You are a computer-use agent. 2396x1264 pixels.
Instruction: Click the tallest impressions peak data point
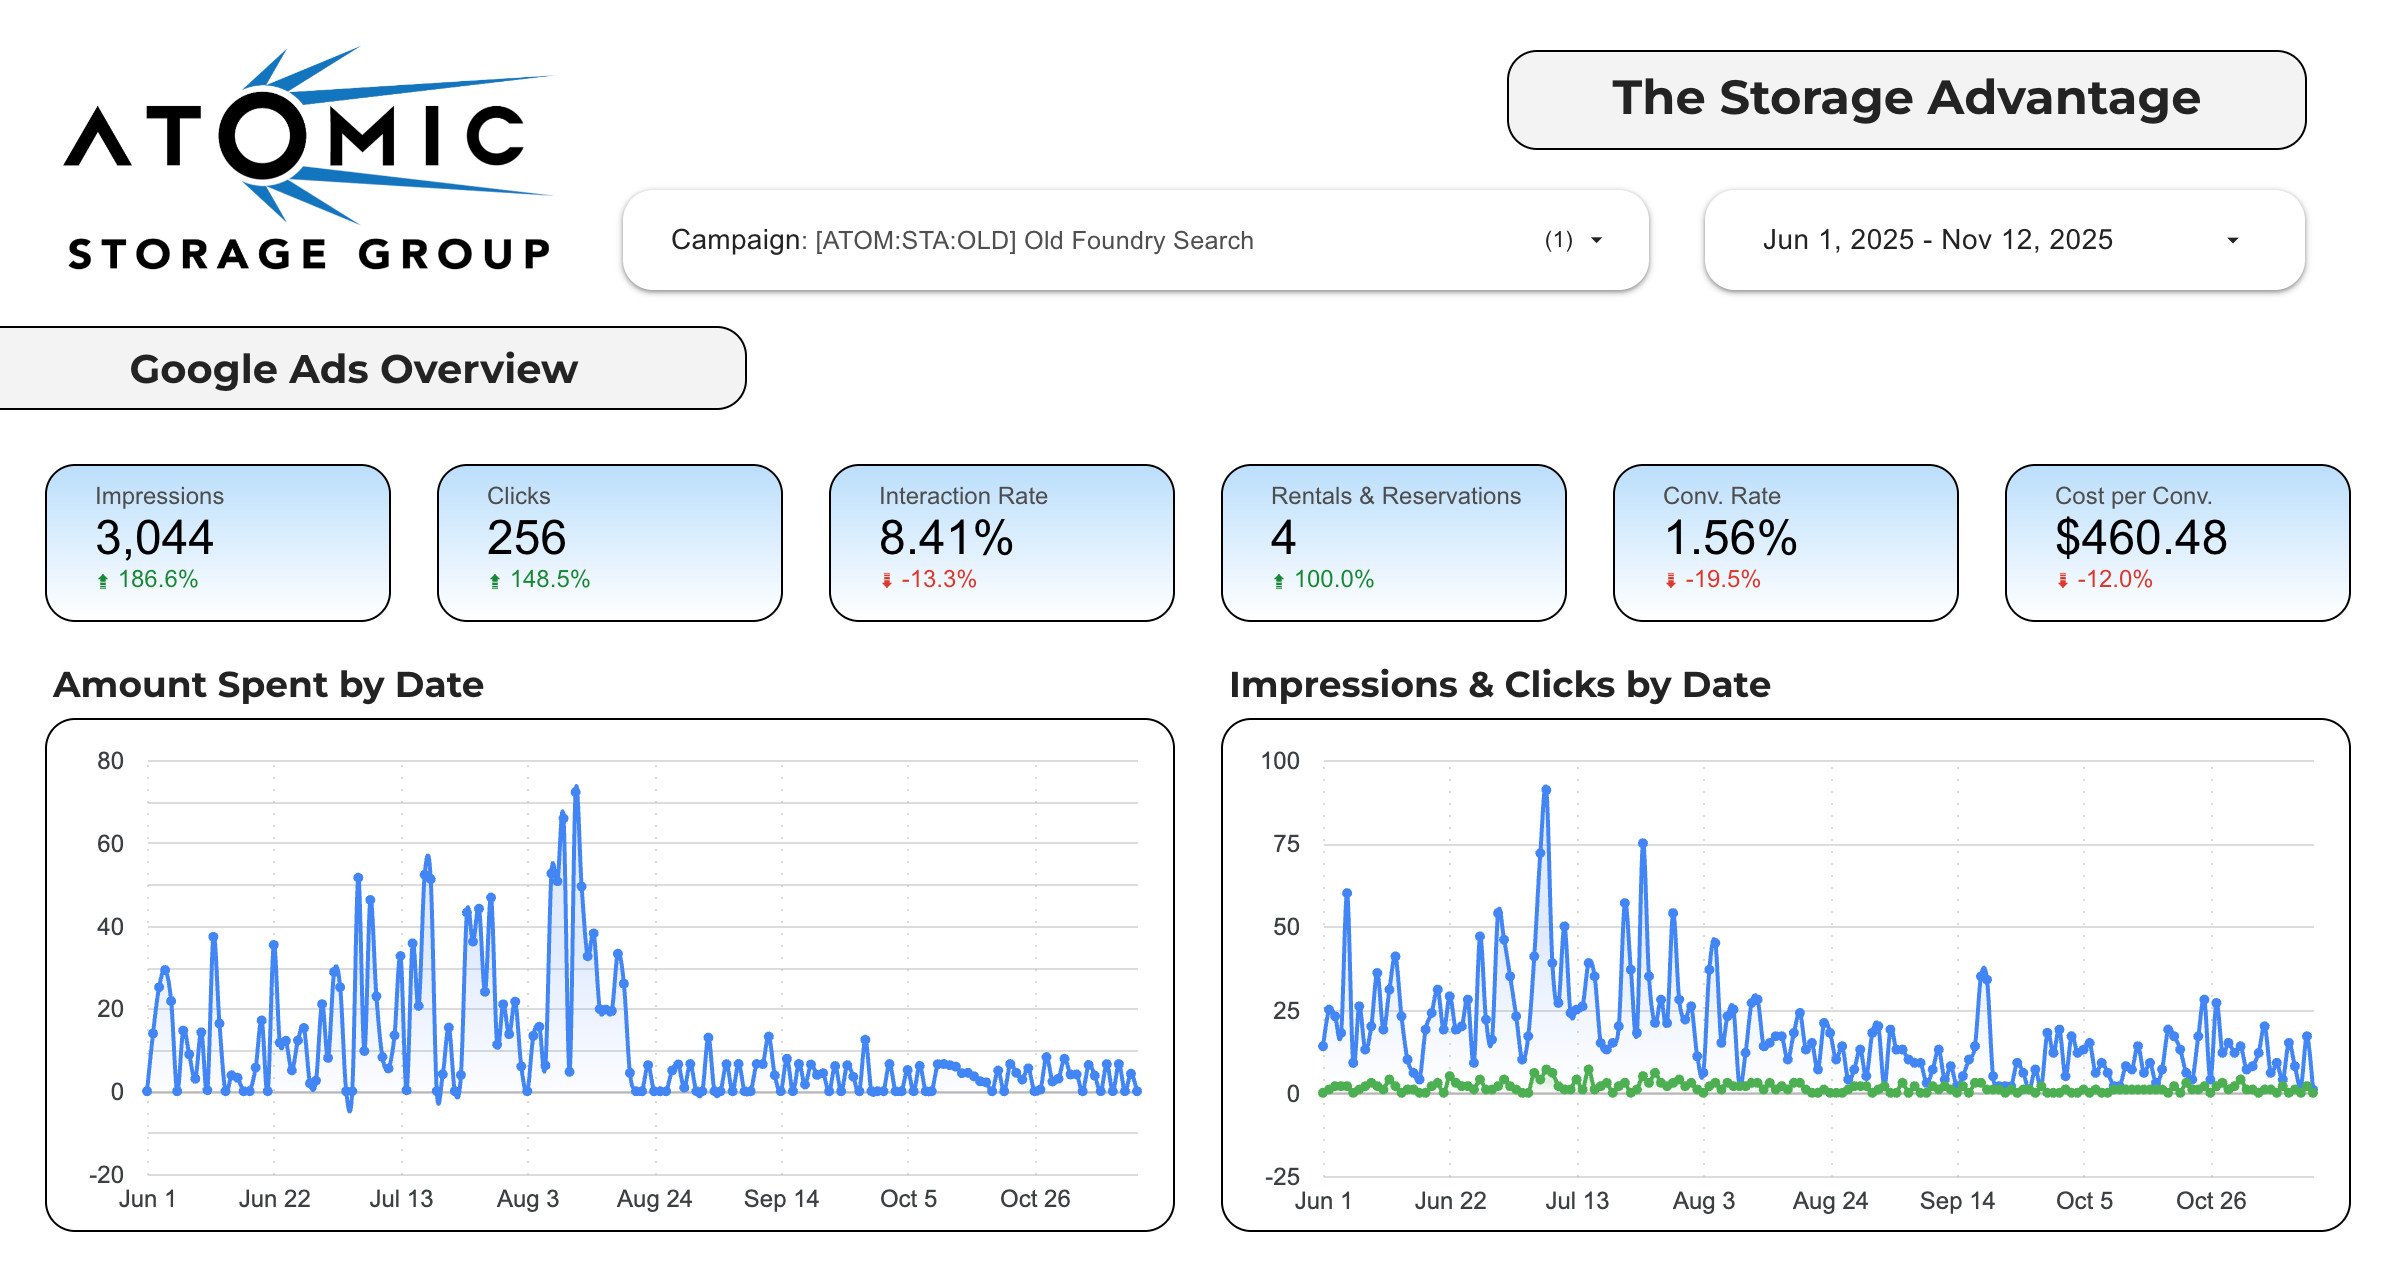(1546, 789)
